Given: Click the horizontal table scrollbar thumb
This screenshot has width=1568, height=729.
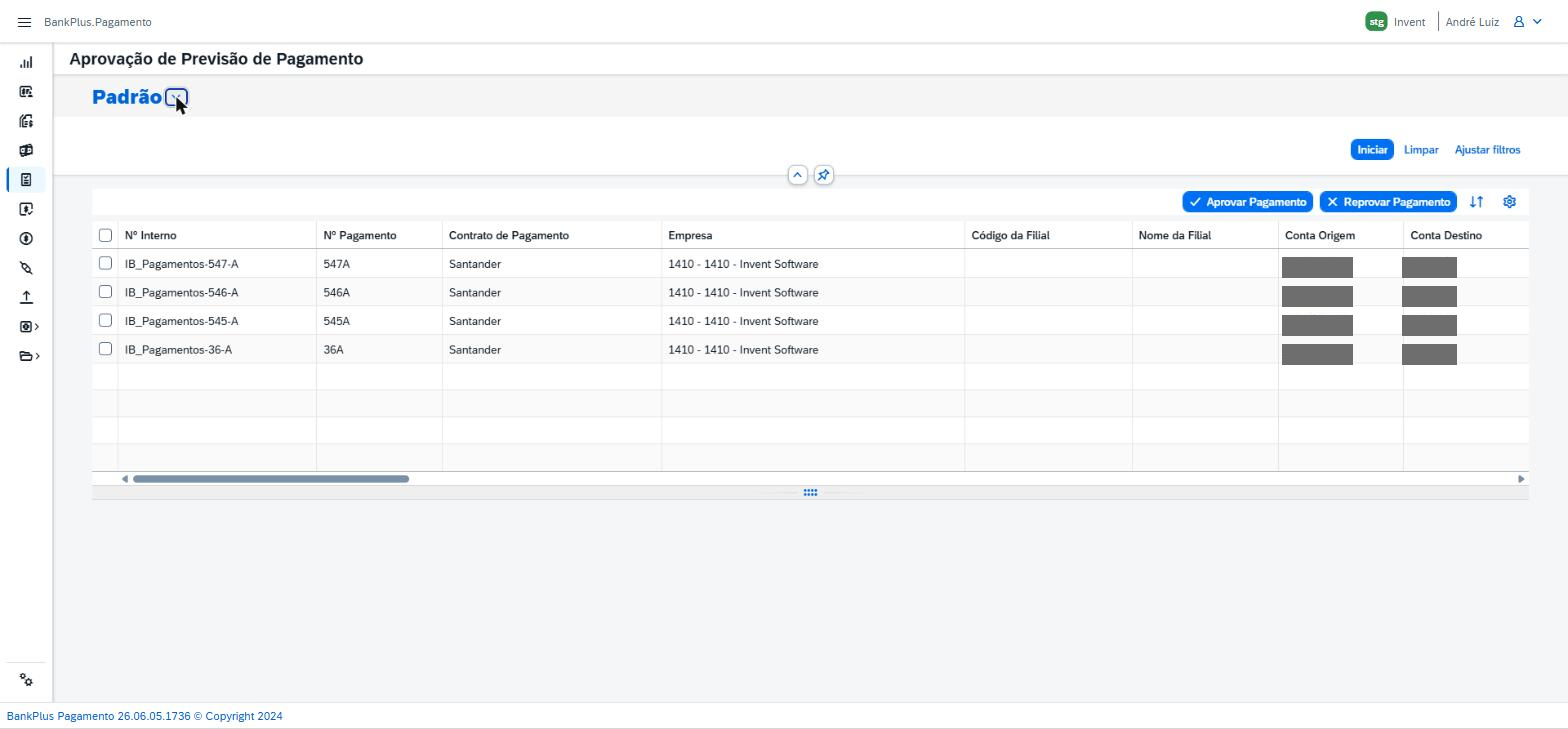Looking at the screenshot, I should 271,479.
